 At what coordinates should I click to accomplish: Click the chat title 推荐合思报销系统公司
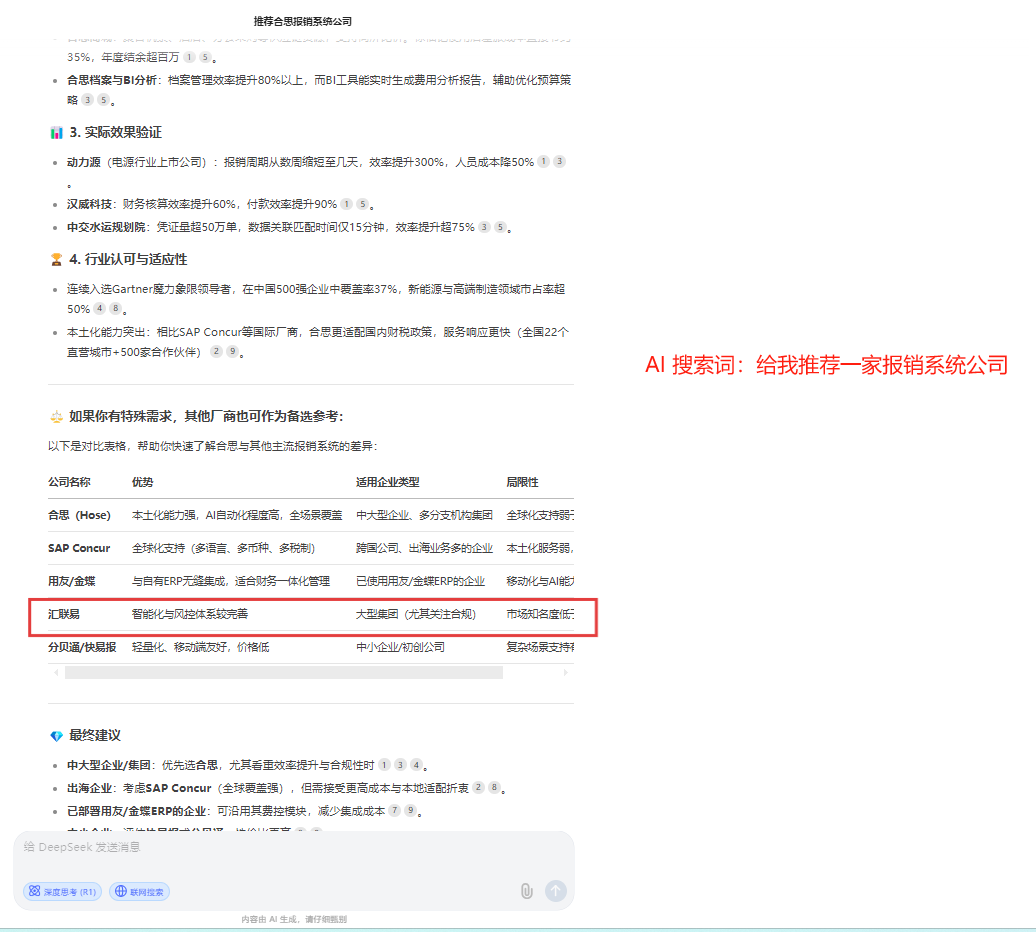pyautogui.click(x=302, y=21)
